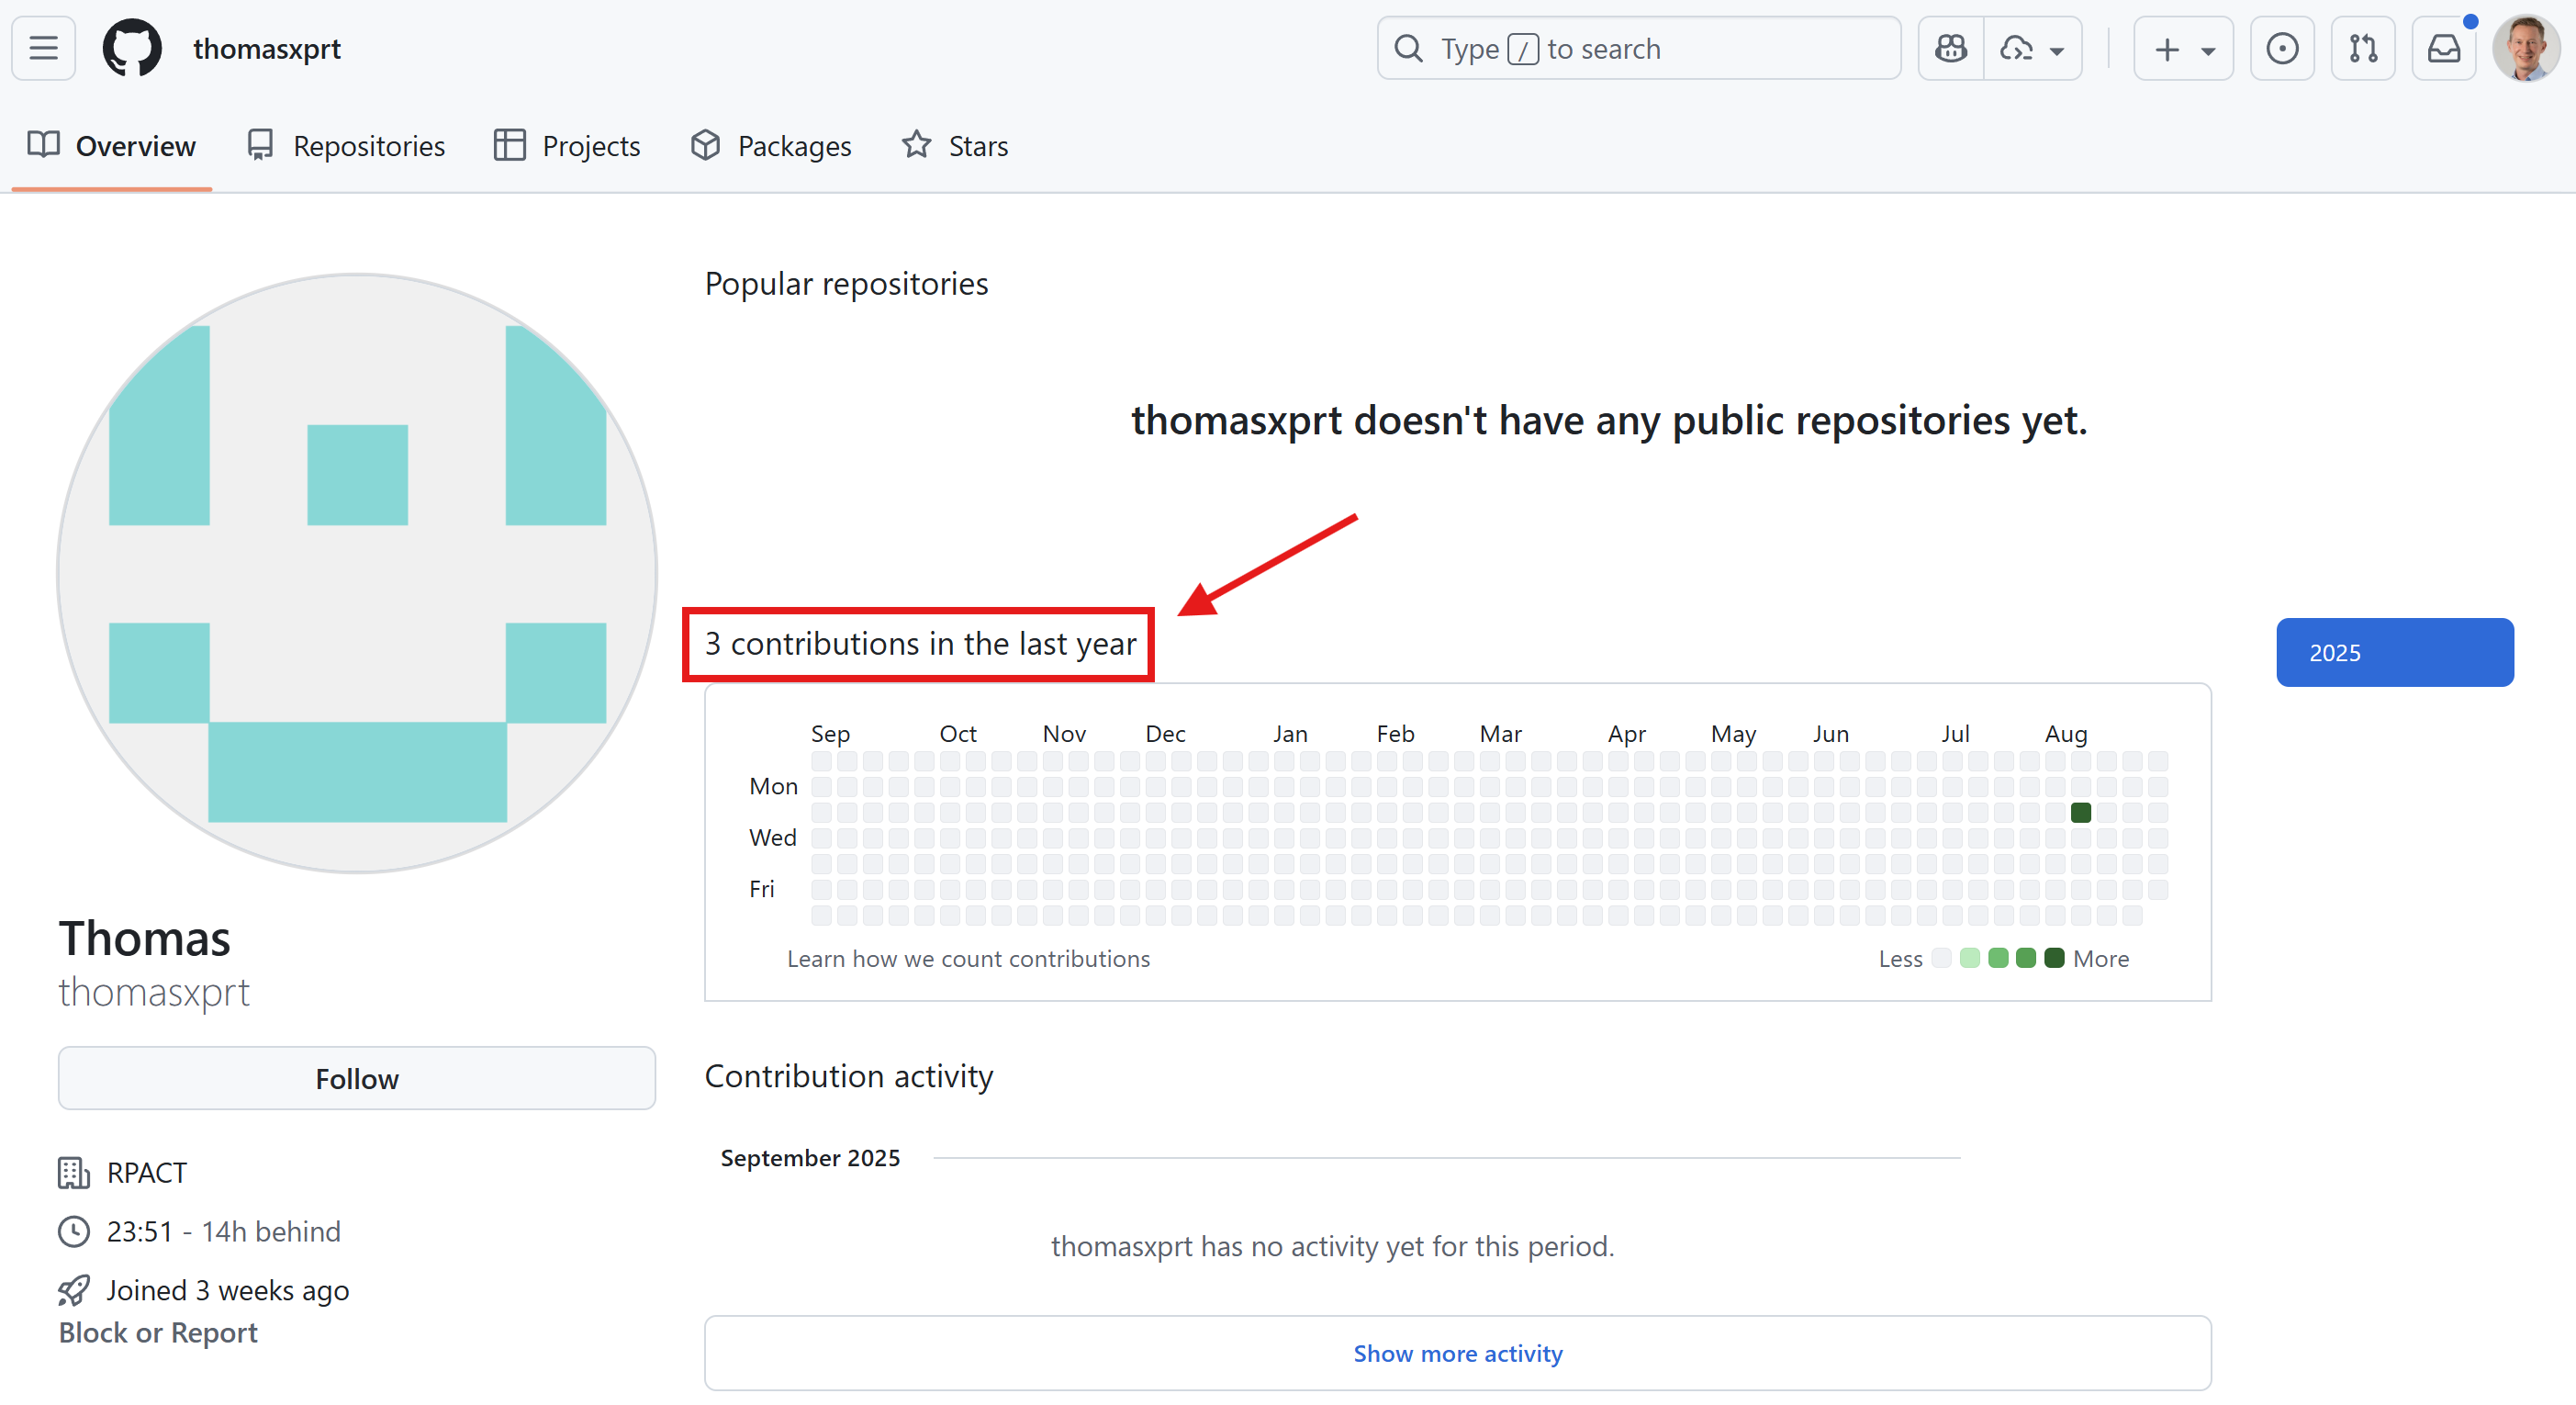Click the user avatar in header

pyautogui.click(x=2525, y=48)
